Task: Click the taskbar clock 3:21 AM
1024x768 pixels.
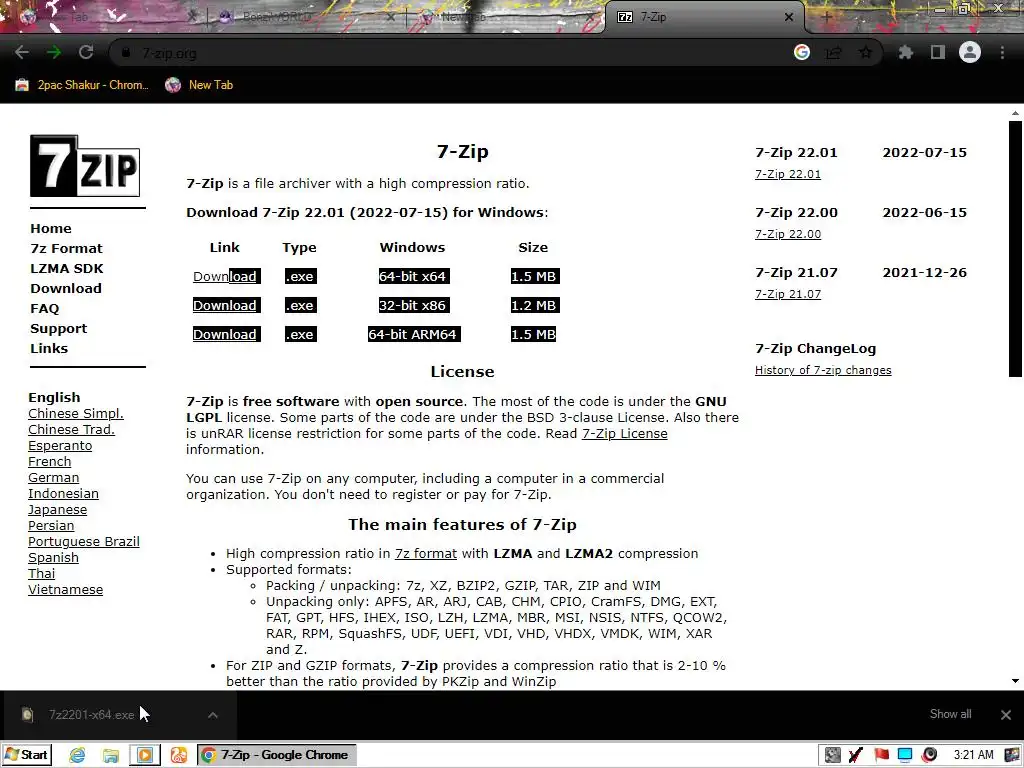Action: tap(973, 755)
